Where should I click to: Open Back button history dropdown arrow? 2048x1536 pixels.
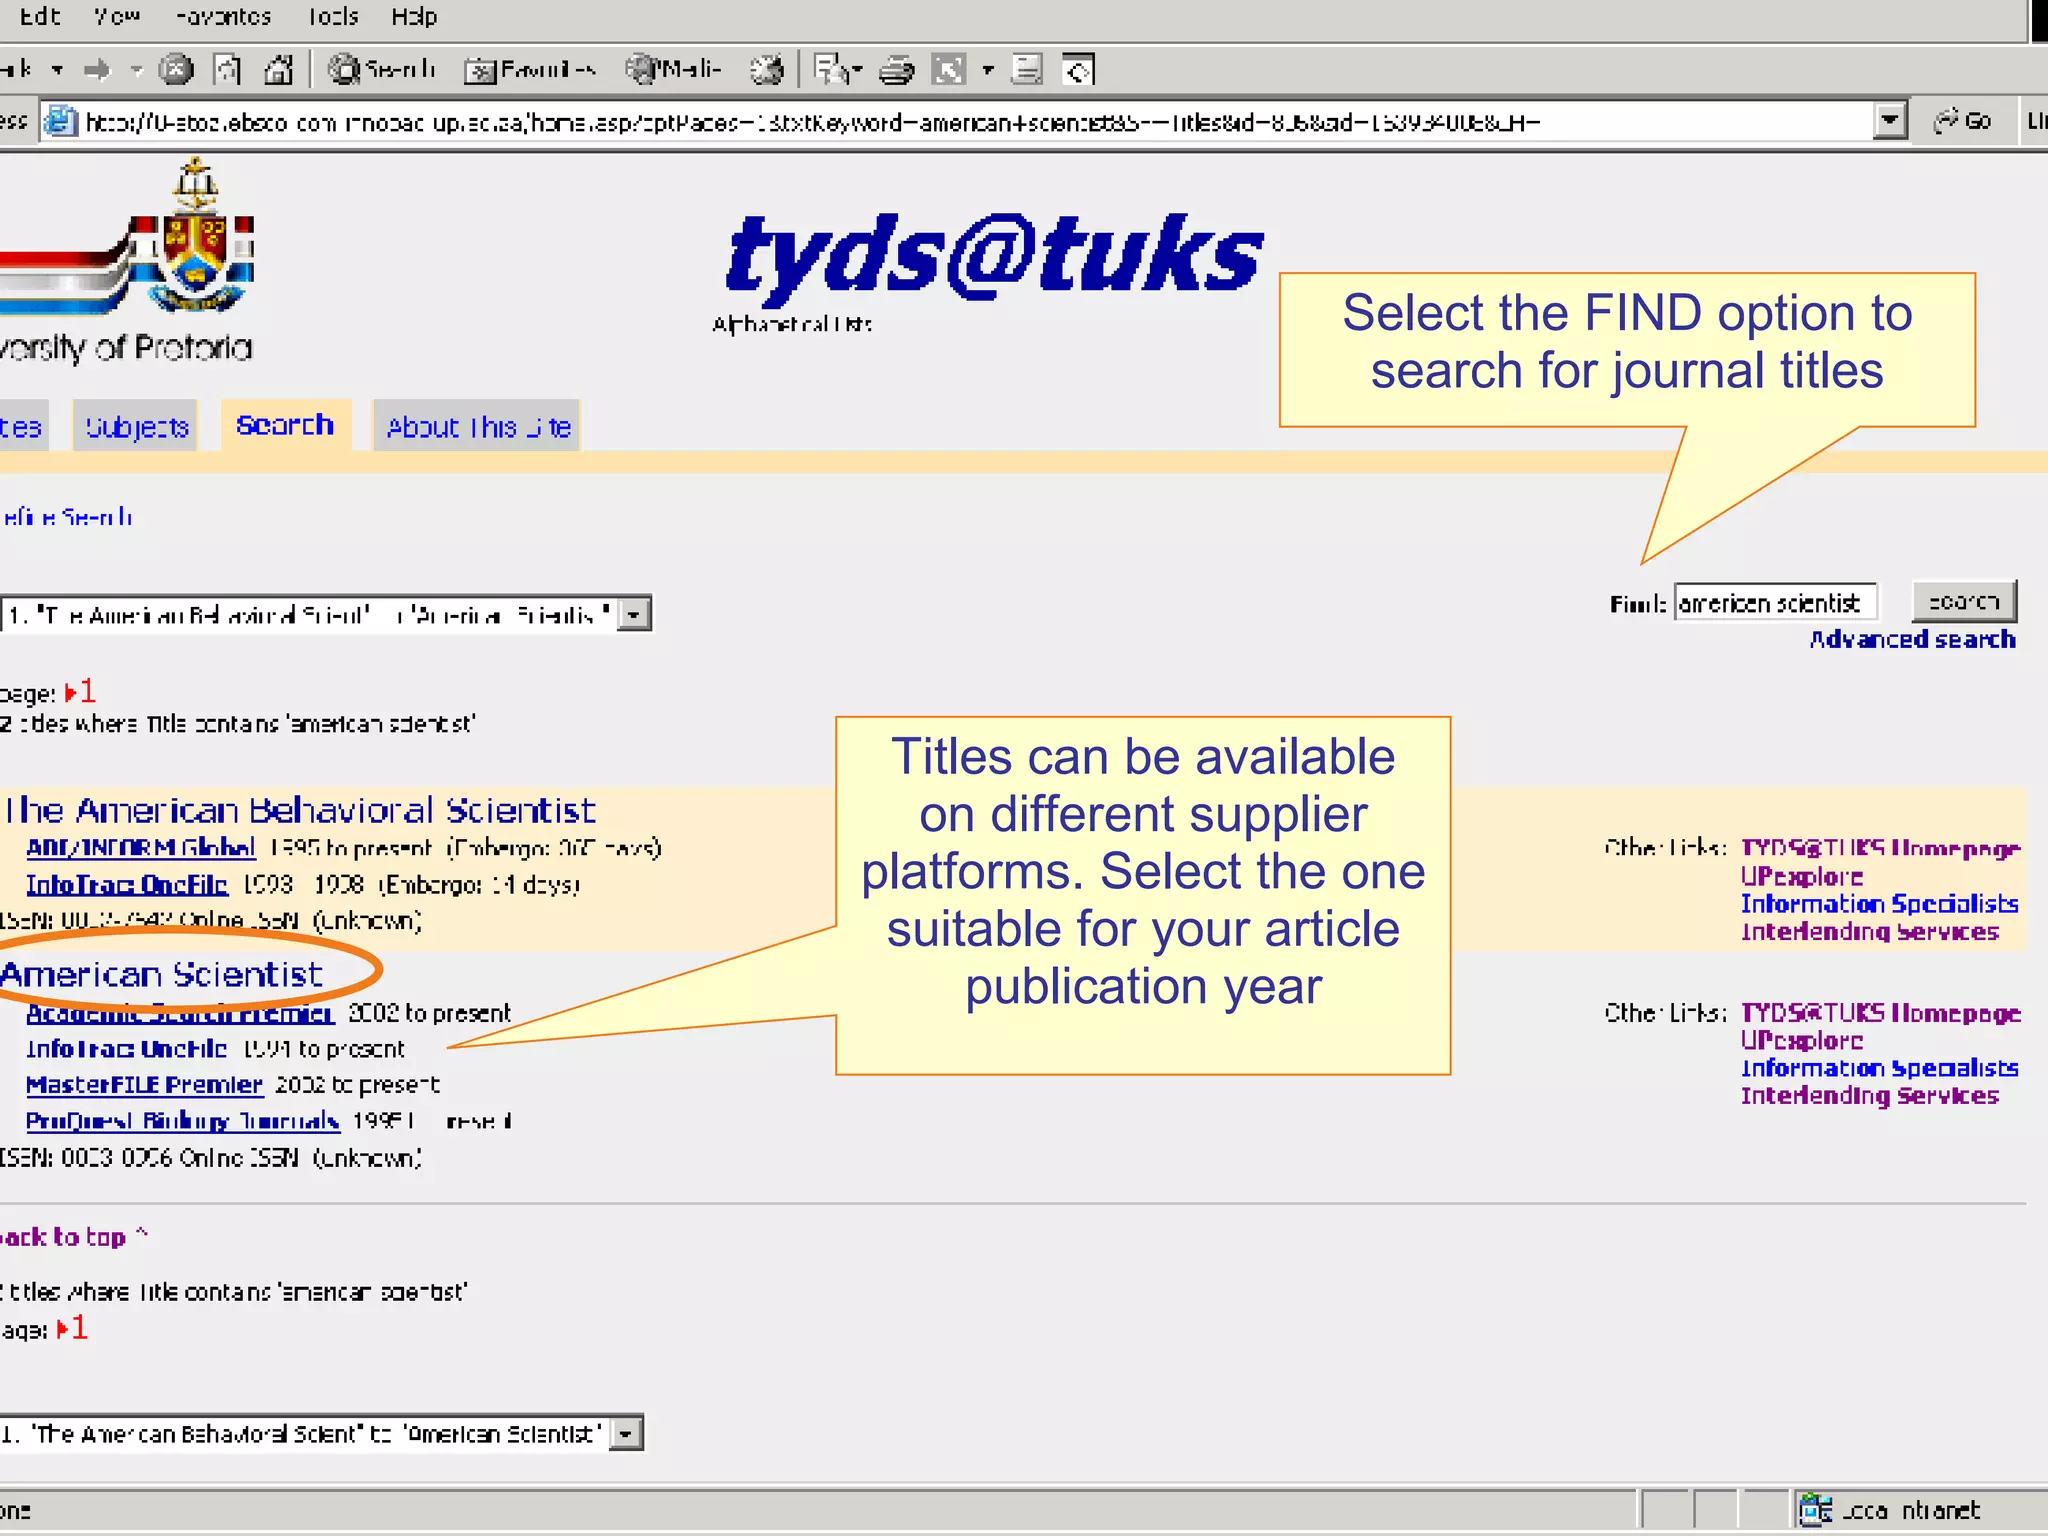[x=58, y=70]
